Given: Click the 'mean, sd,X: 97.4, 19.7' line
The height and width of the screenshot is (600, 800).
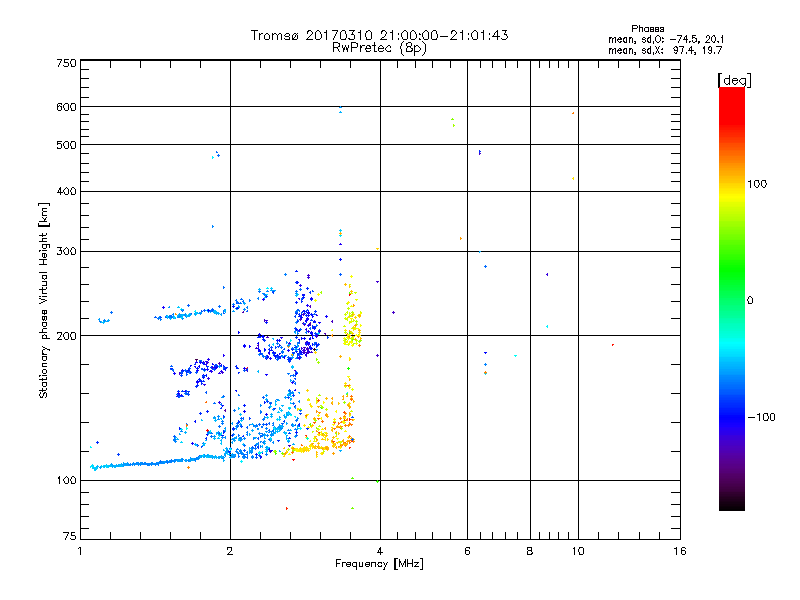Looking at the screenshot, I should pyautogui.click(x=665, y=50).
